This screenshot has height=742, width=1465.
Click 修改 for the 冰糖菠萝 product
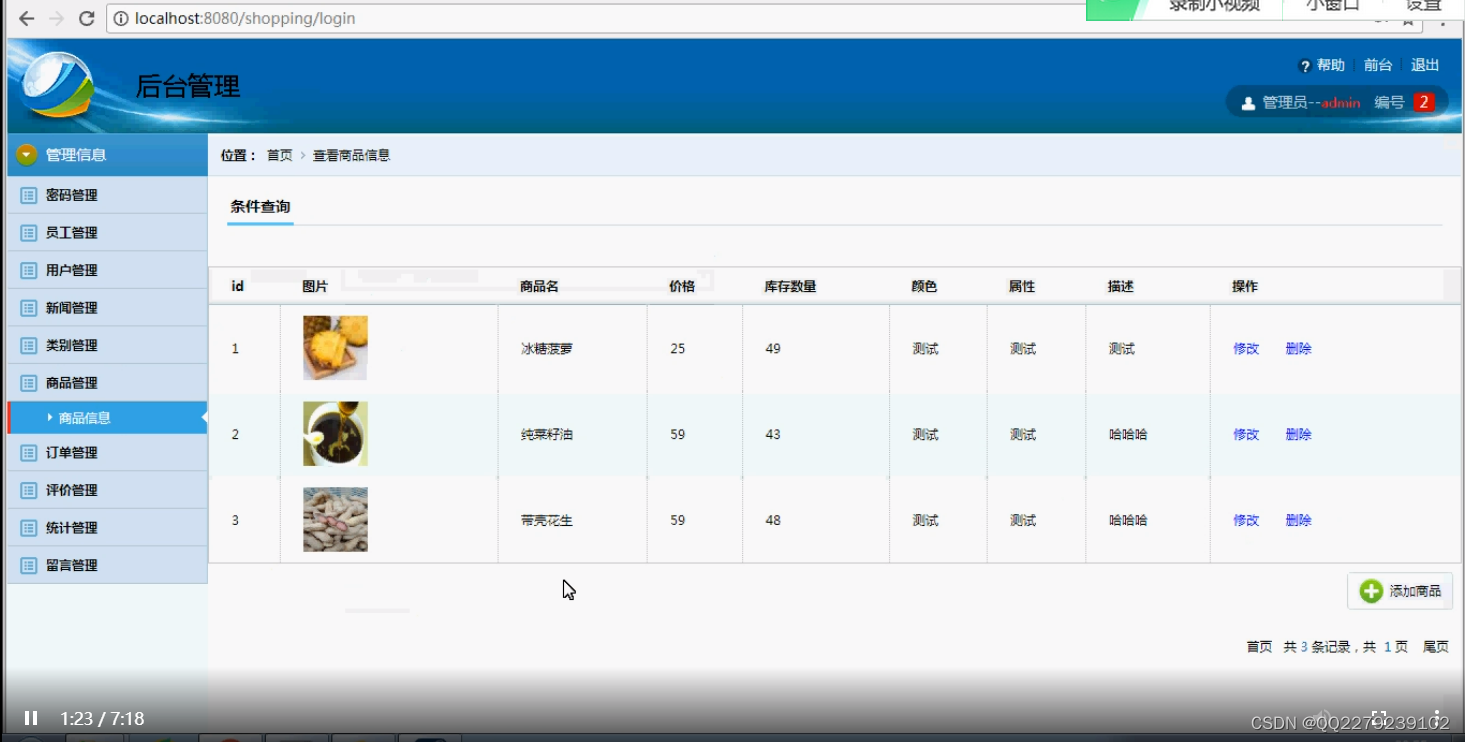tap(1244, 348)
